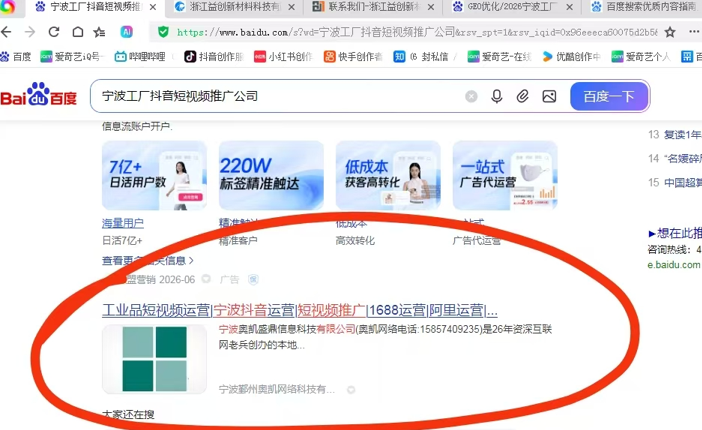Open the 抖音创作服 bookmark
Viewport: 702px width, 430px height.
coord(214,56)
